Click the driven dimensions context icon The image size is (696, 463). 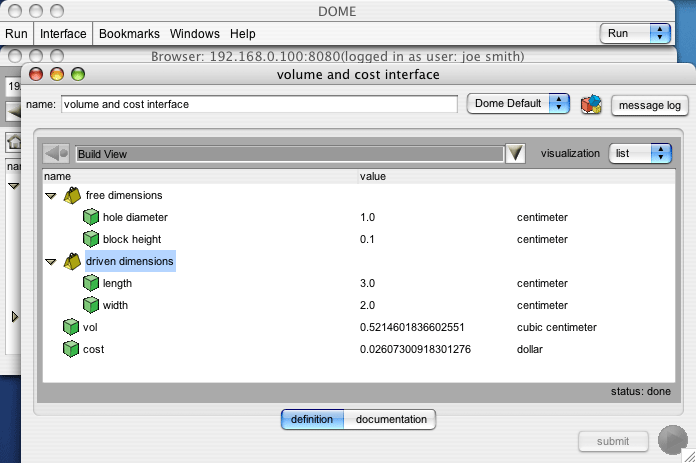point(72,261)
